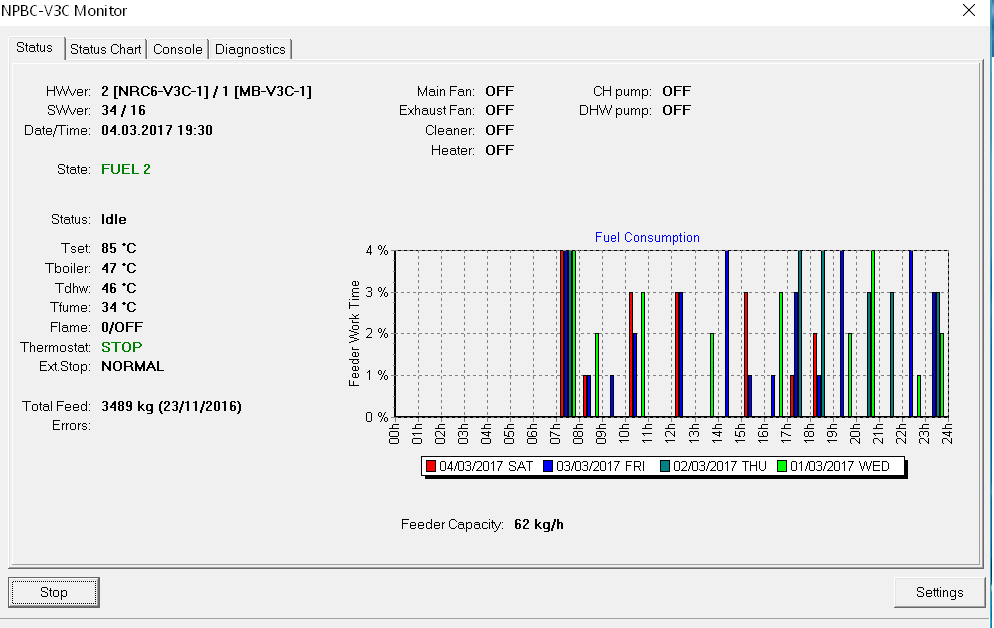Click the green STOP thermostat value
The height and width of the screenshot is (628, 994).
122,347
